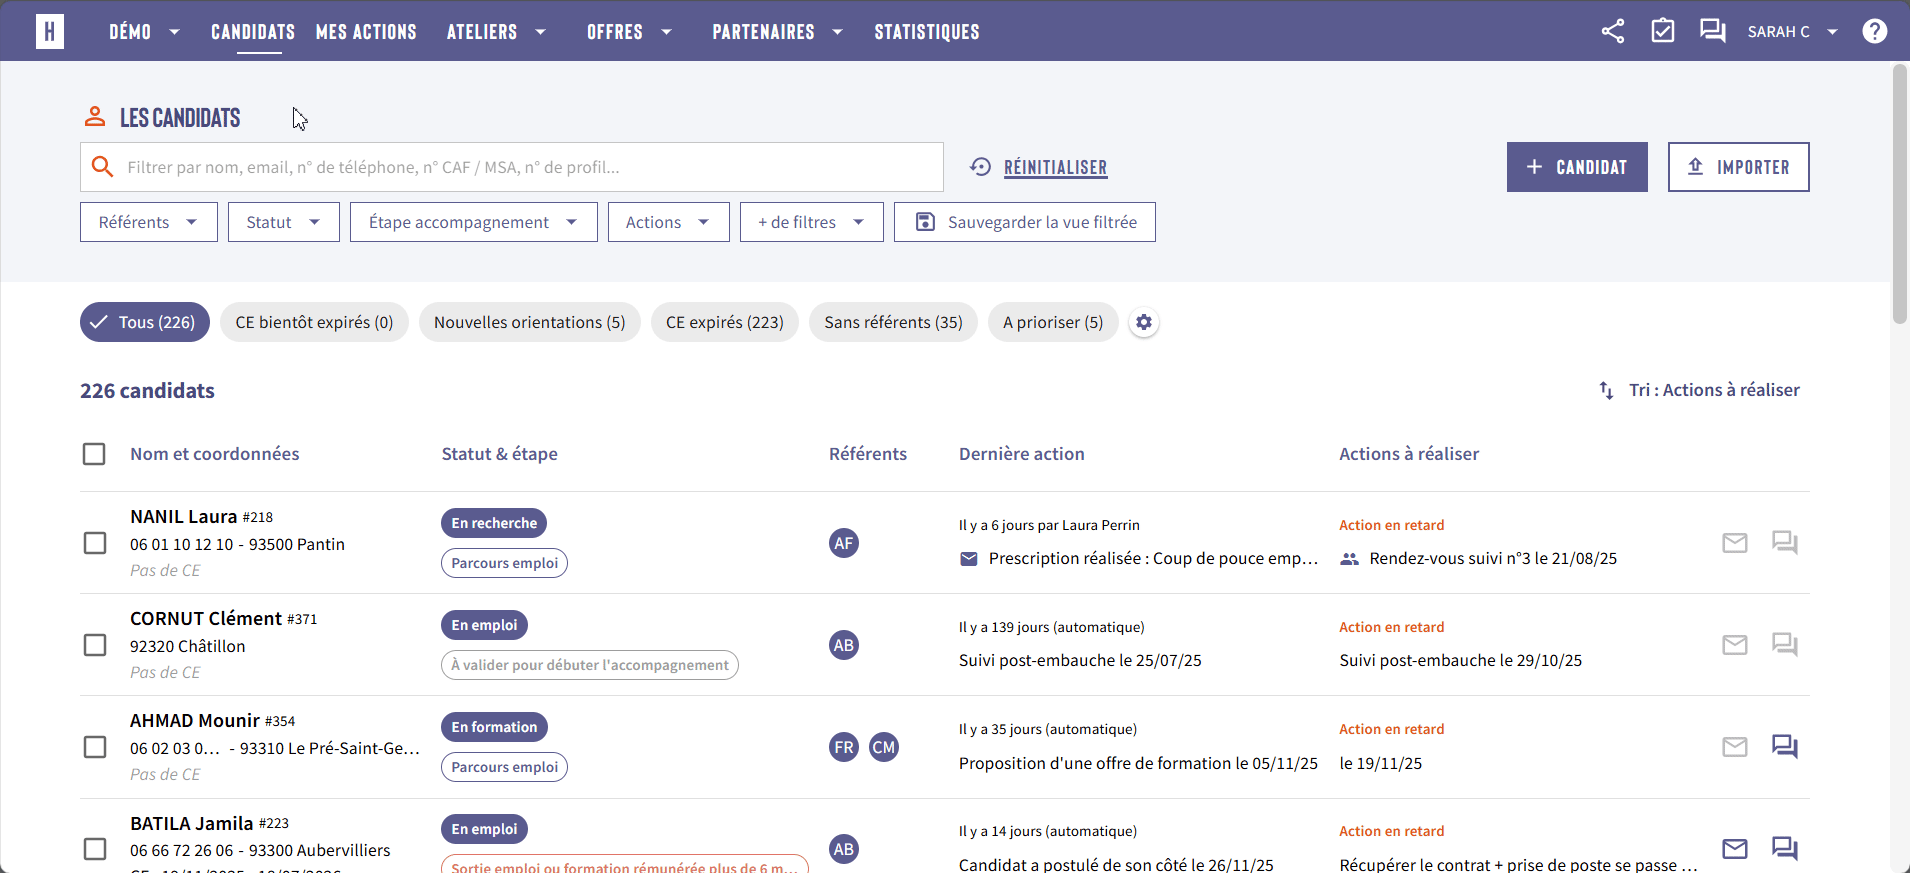Select Nouvelles orientations (5) view
Screen dimensions: 1910x873
tap(530, 322)
